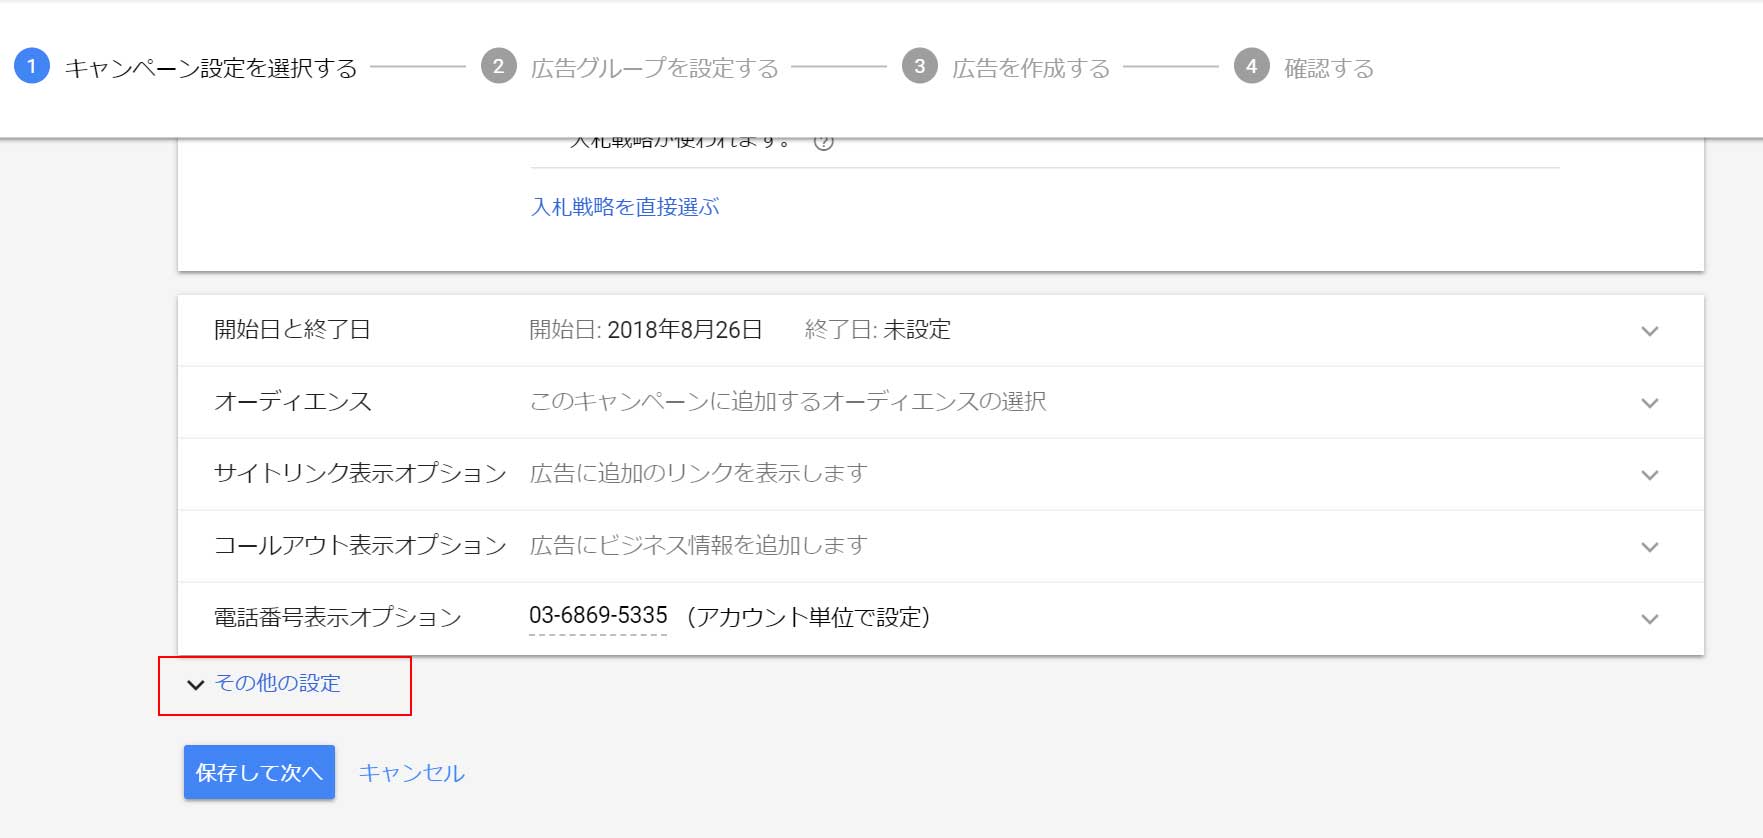Select コールアウト表示オプション label
The height and width of the screenshot is (838, 1763).
360,546
